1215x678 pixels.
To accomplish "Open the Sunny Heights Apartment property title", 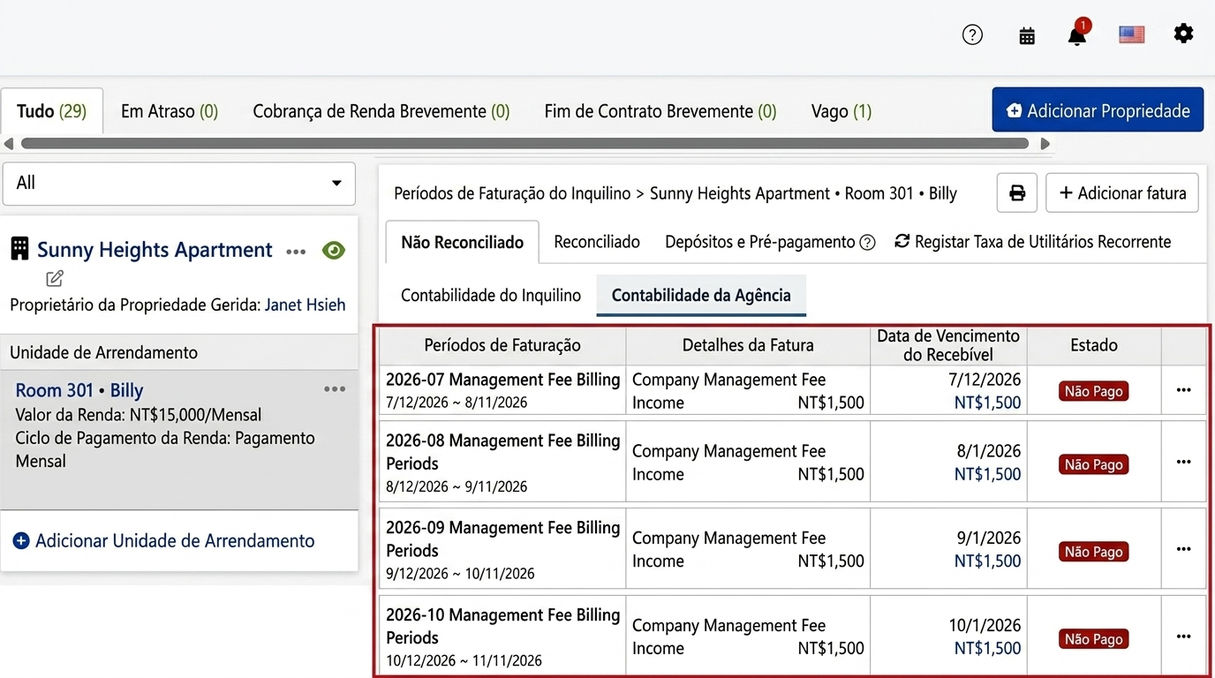I will pos(155,250).
